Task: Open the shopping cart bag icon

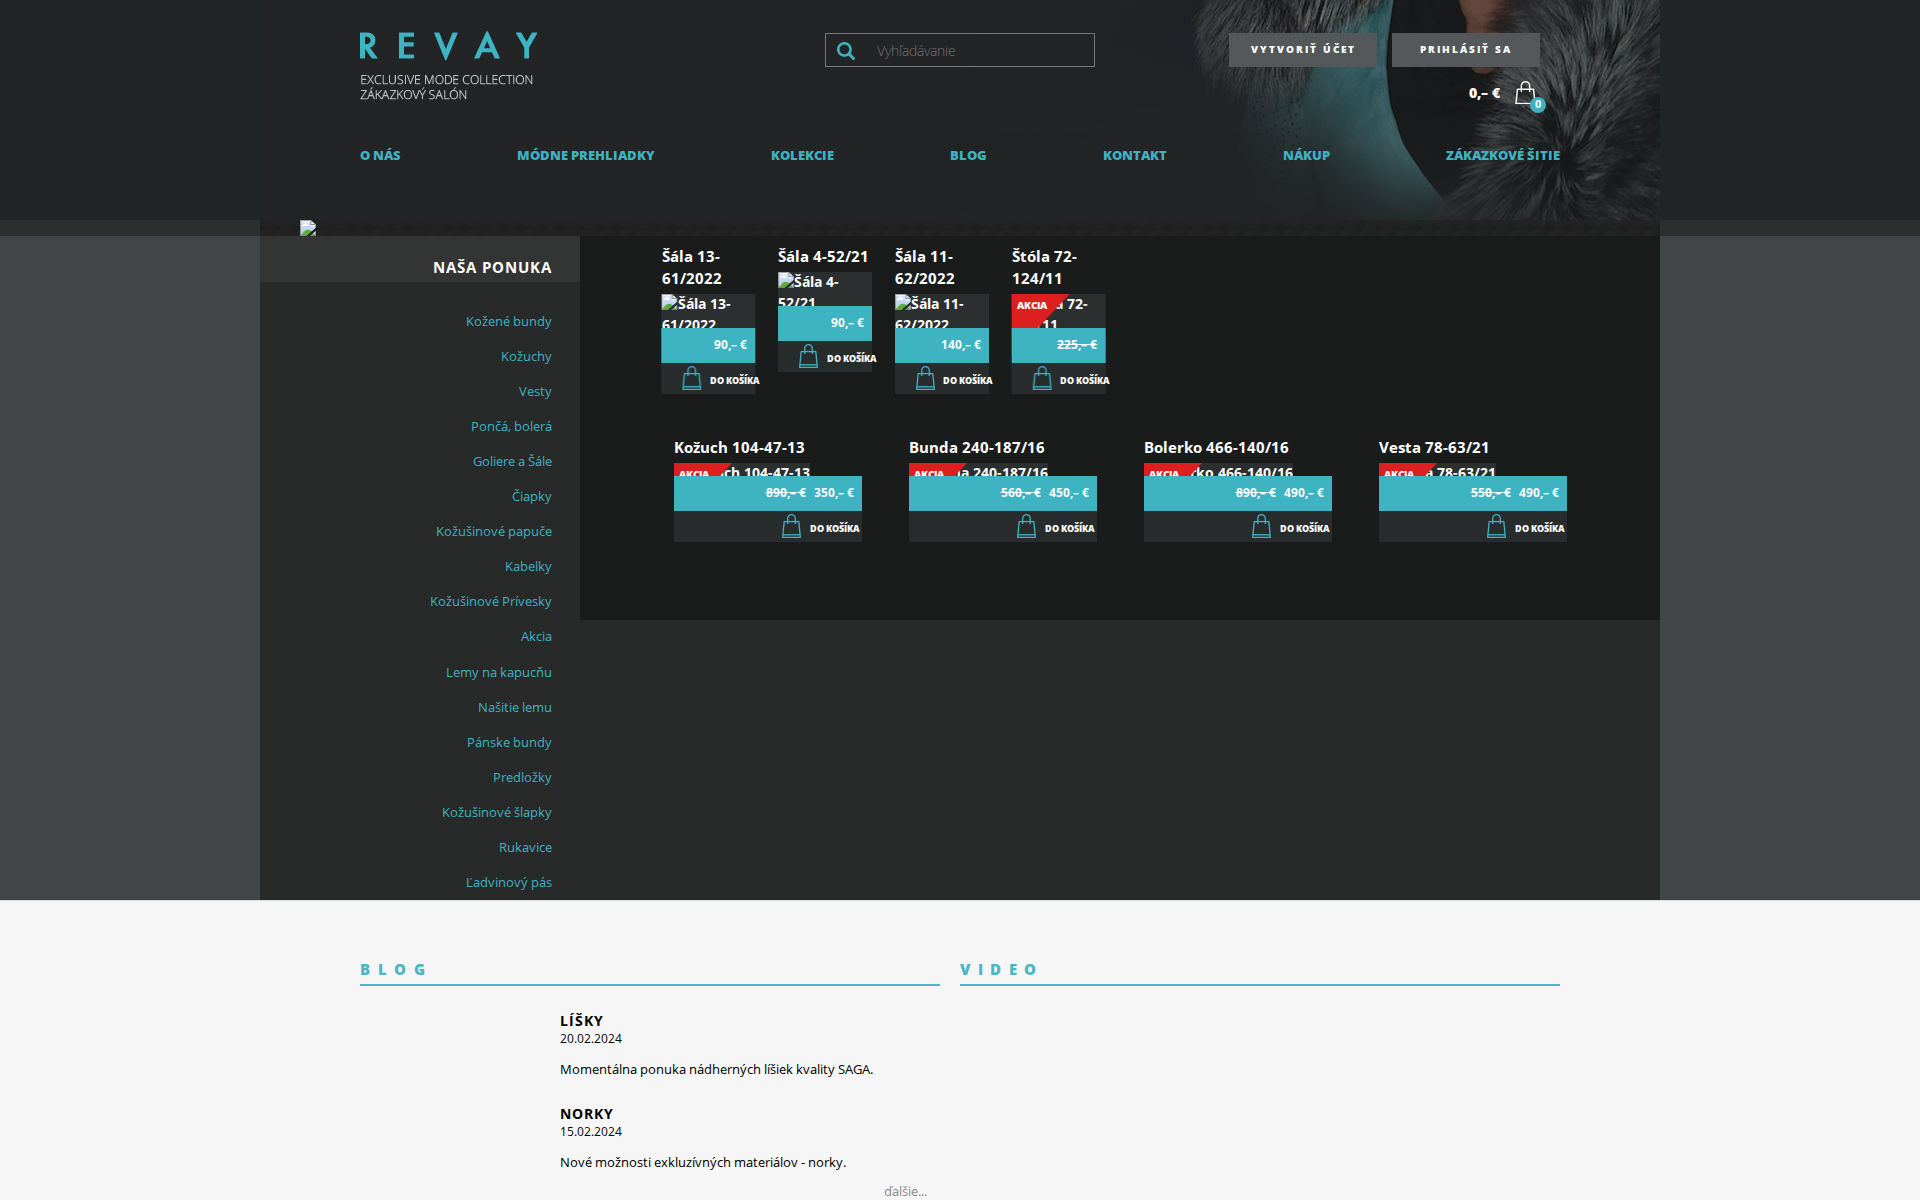Action: click(1525, 93)
